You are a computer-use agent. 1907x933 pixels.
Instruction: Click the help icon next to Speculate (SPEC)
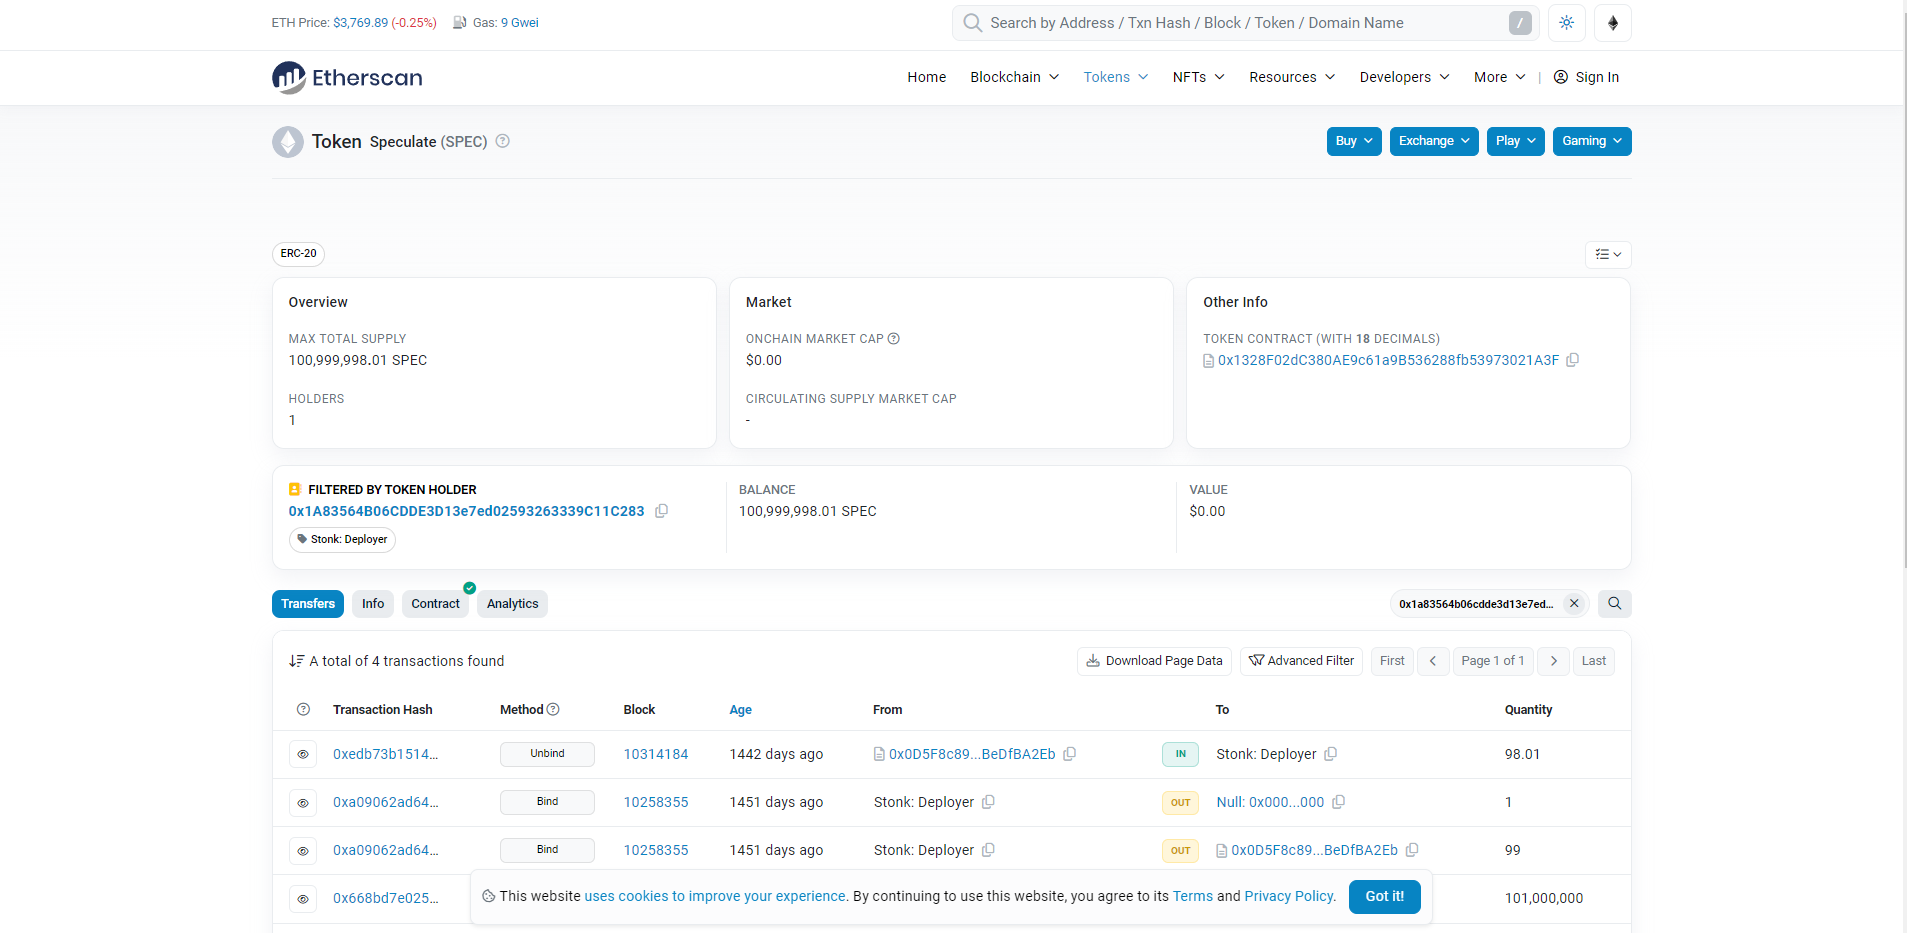coord(503,141)
